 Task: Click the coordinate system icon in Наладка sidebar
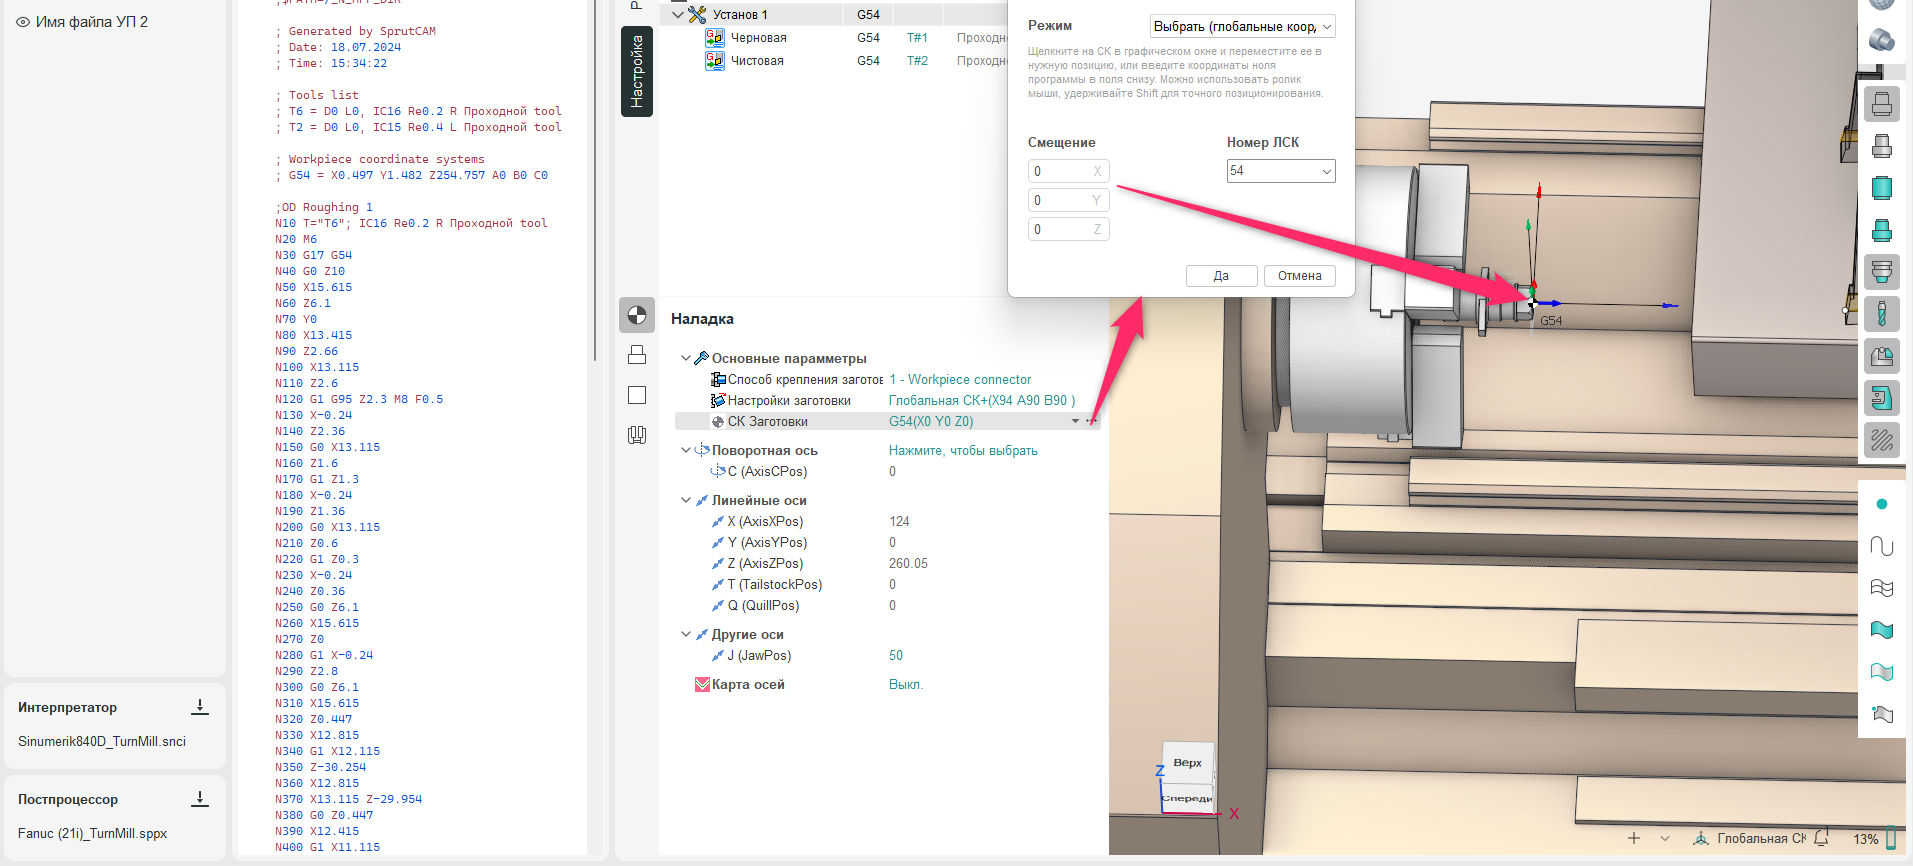(x=637, y=316)
